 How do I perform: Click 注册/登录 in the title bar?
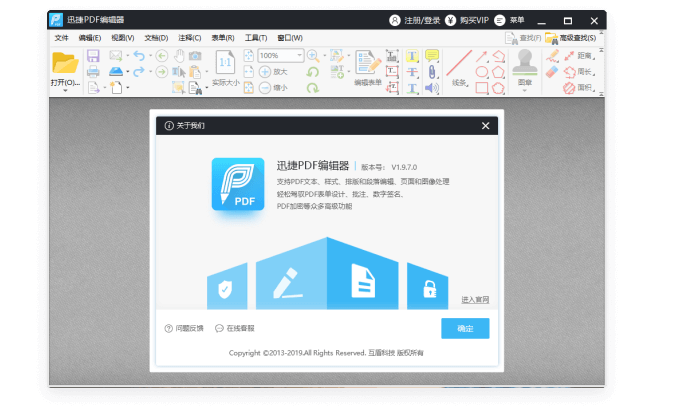[x=415, y=20]
